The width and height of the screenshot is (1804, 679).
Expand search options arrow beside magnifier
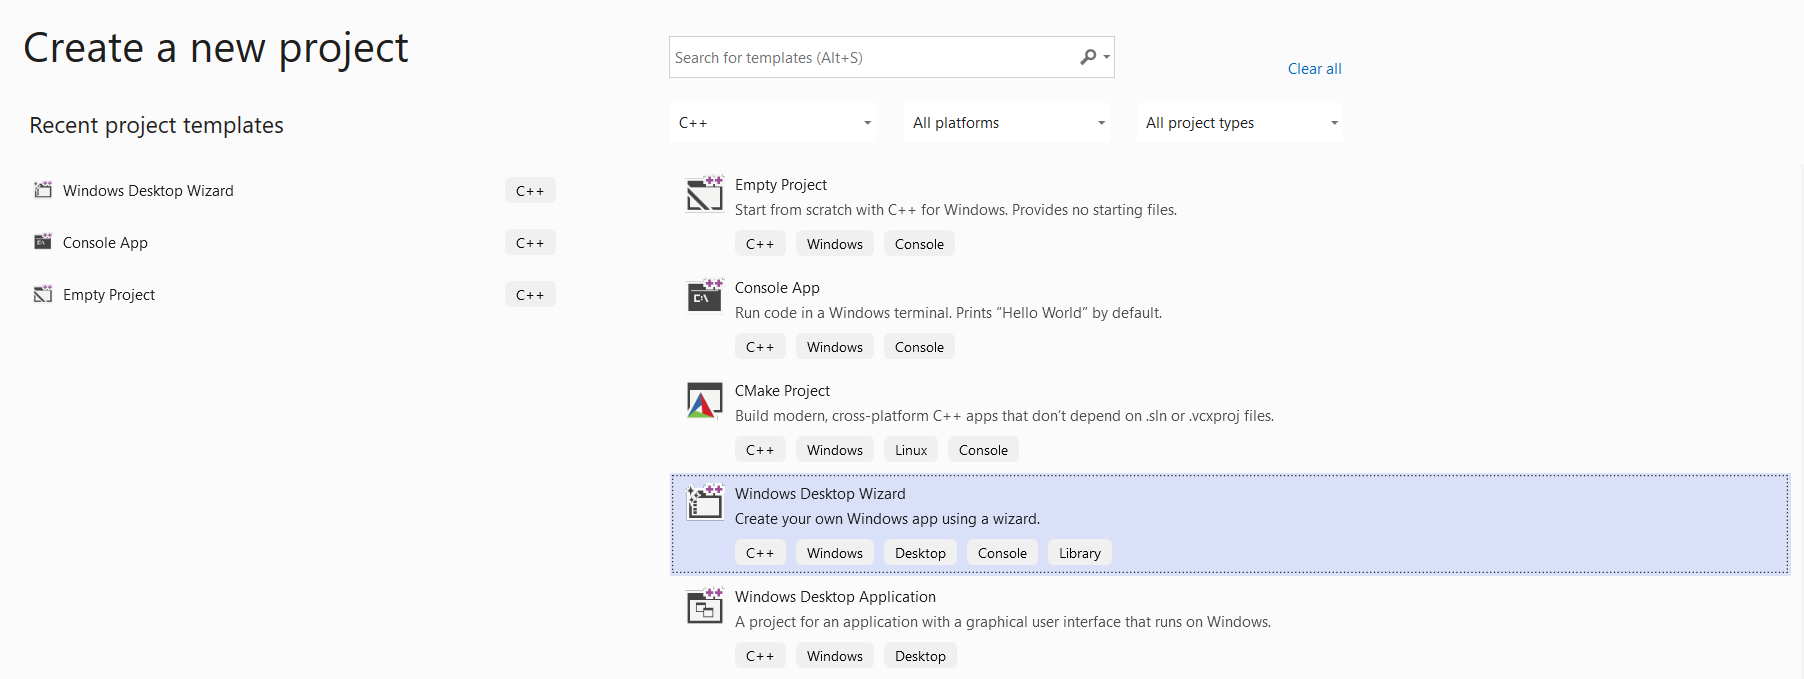click(1106, 57)
